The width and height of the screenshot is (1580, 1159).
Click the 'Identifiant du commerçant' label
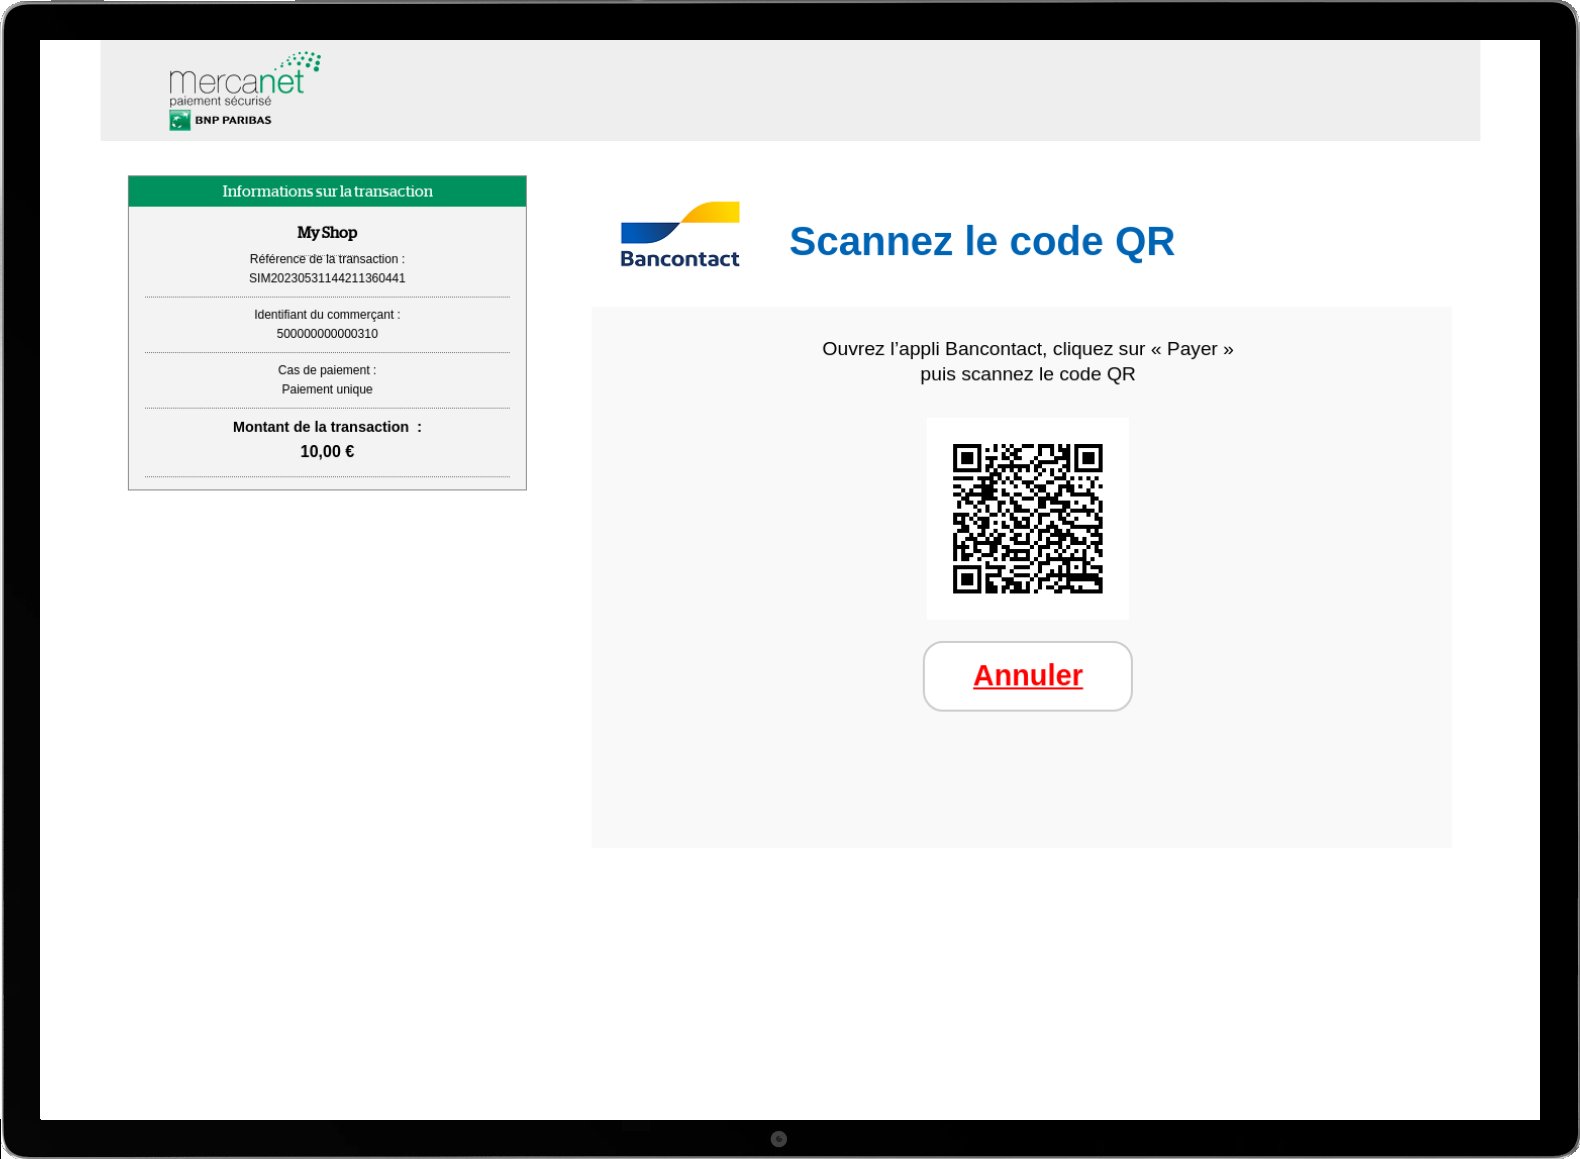(327, 314)
